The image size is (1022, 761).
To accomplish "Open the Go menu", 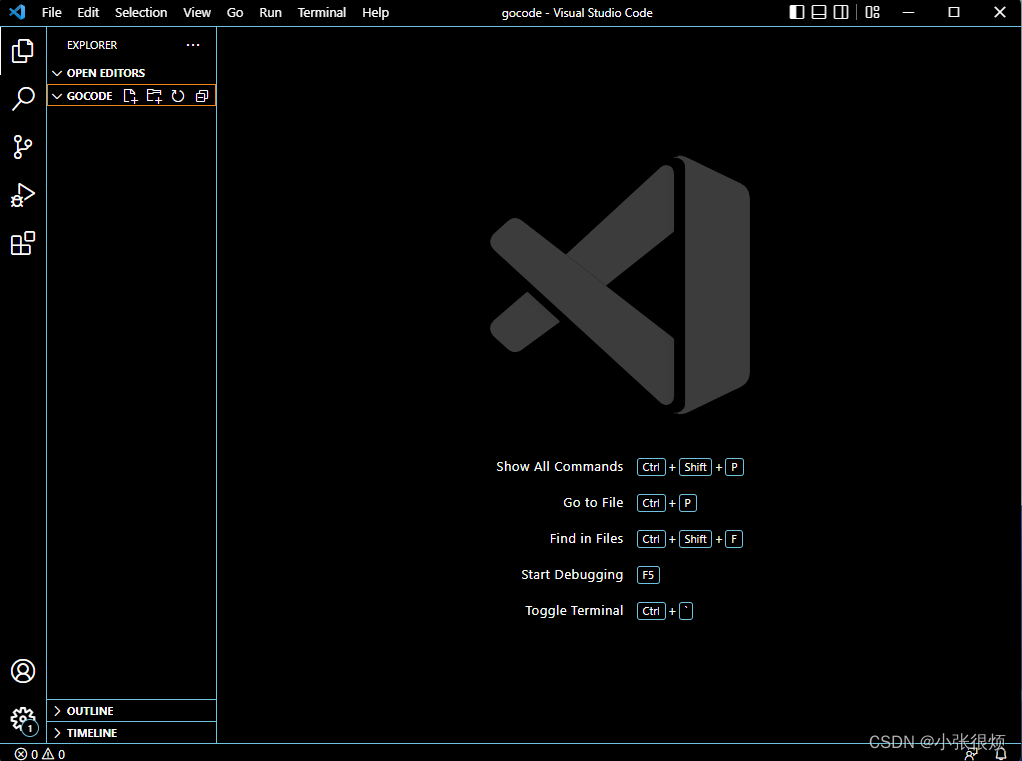I will click(235, 12).
